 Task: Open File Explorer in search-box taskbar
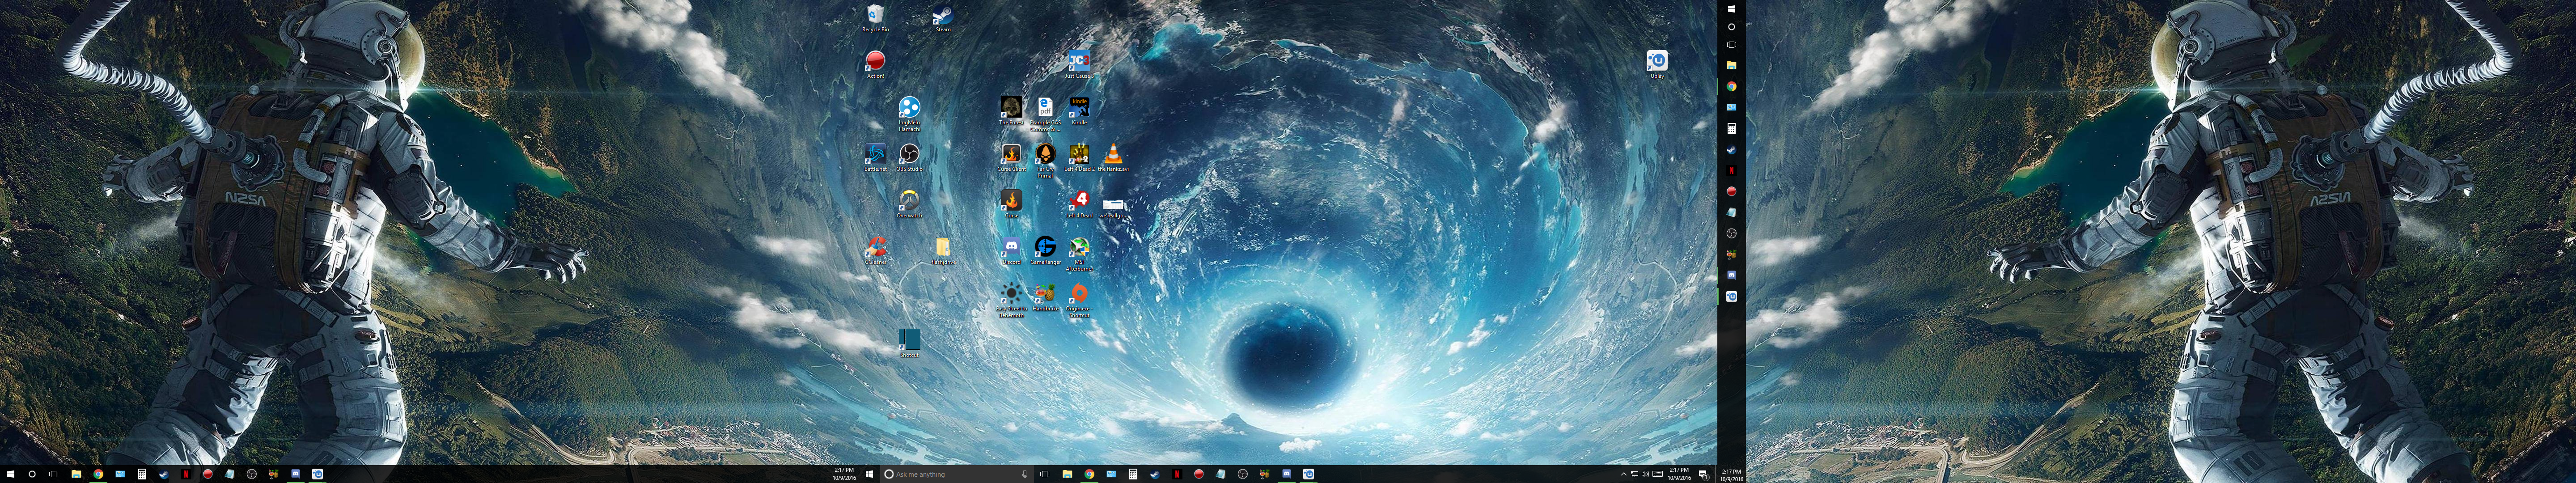(x=1067, y=474)
